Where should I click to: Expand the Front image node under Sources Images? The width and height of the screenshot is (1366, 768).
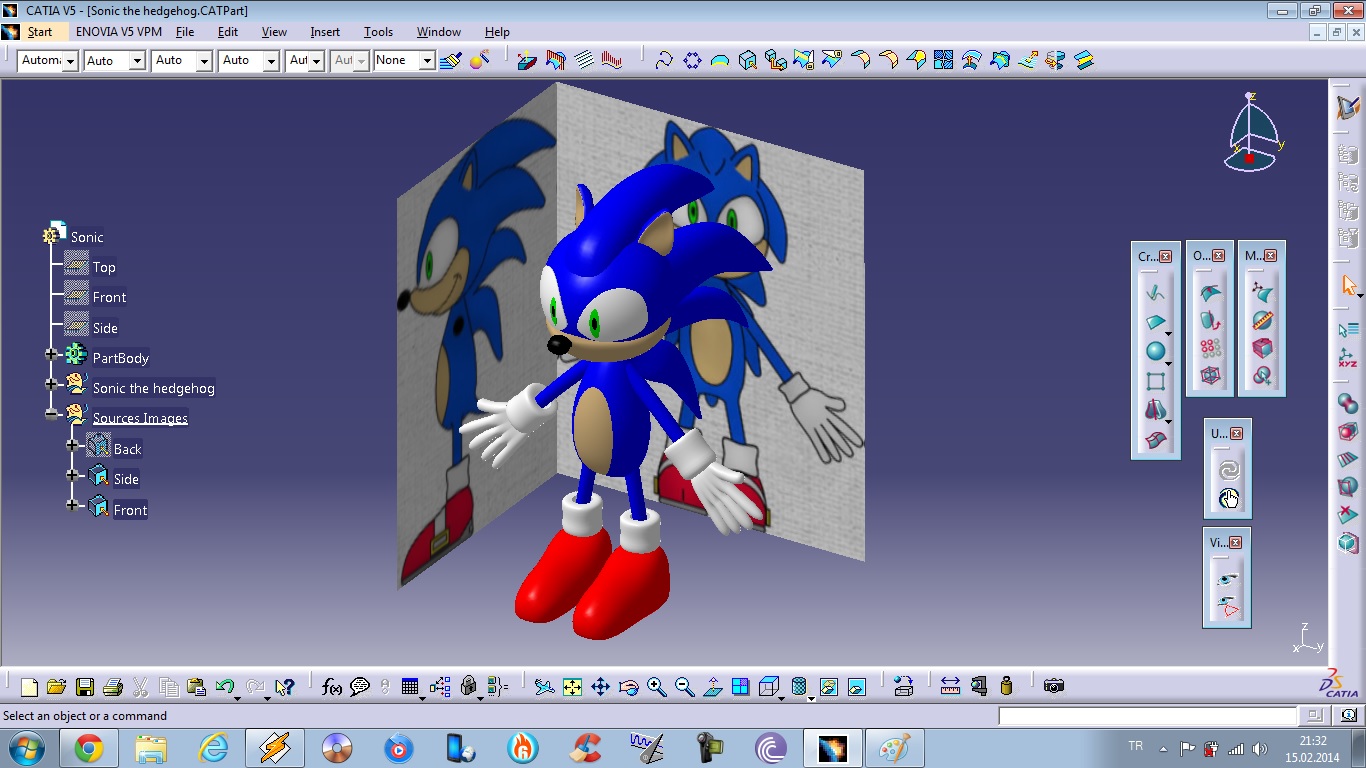pos(72,505)
